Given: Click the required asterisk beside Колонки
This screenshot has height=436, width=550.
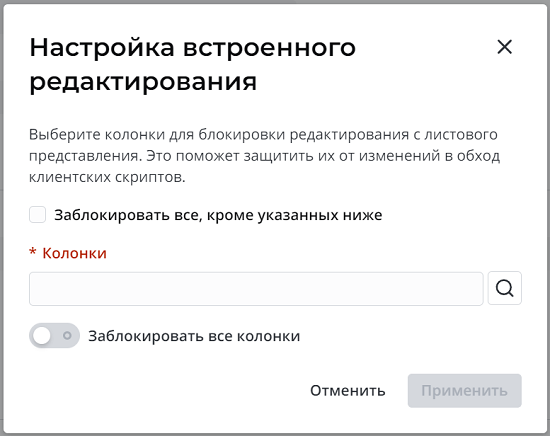Looking at the screenshot, I should click(33, 252).
